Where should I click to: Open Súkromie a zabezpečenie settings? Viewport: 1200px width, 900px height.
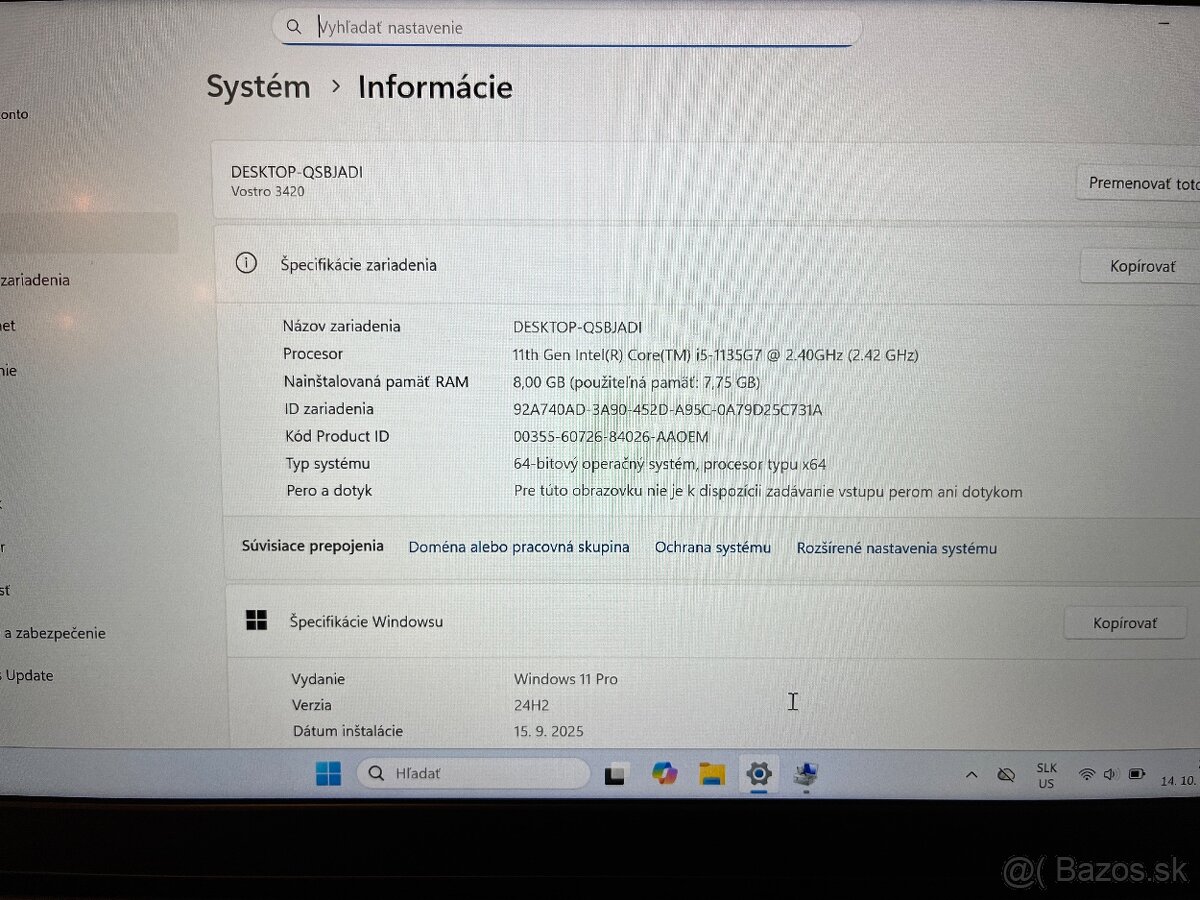click(50, 633)
